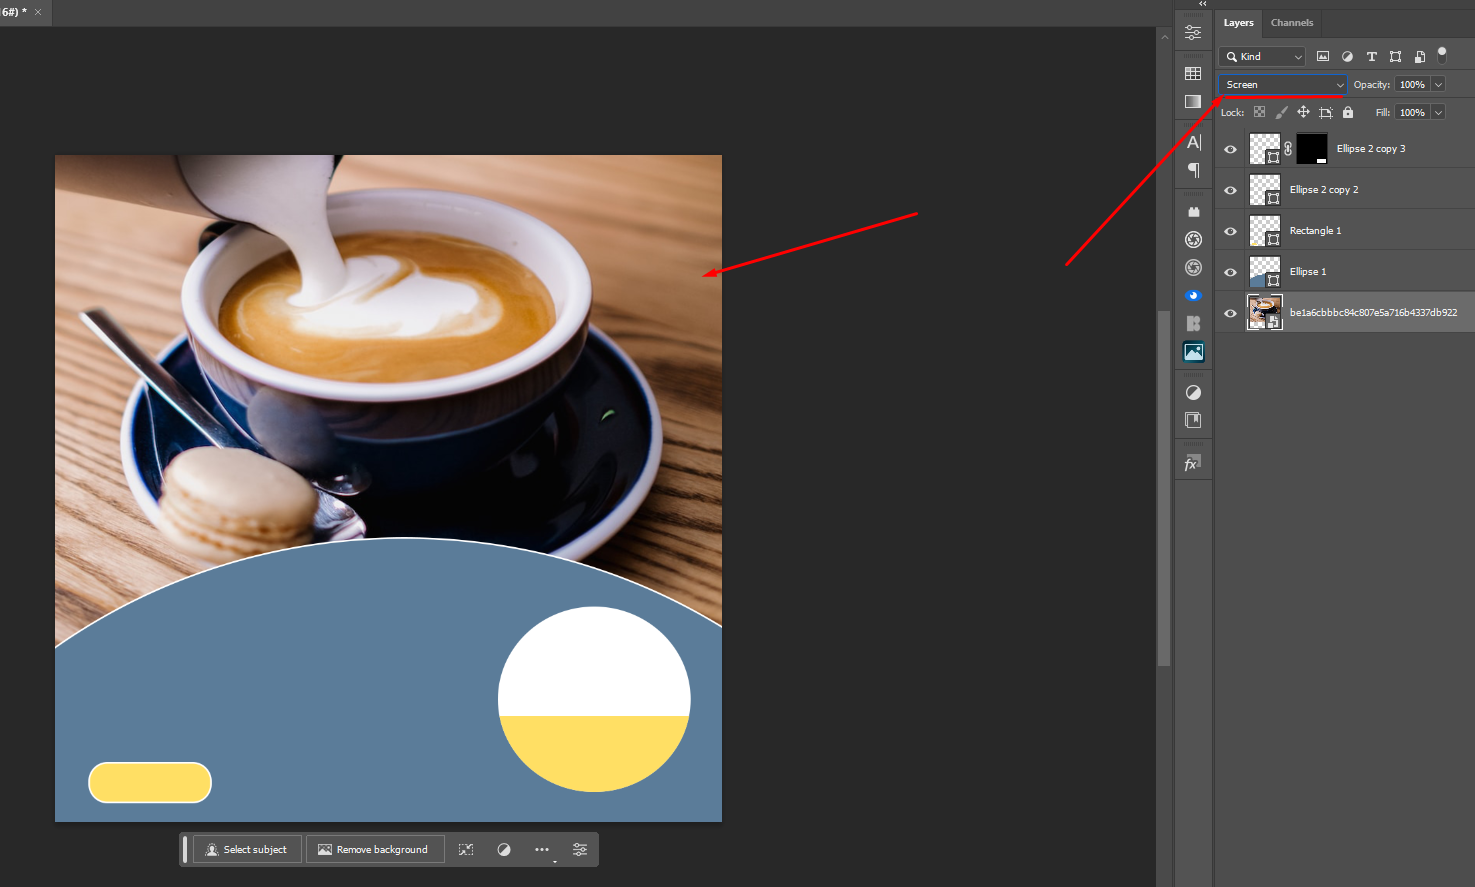Filter layers by type Image icon
The width and height of the screenshot is (1475, 887).
coord(1323,56)
